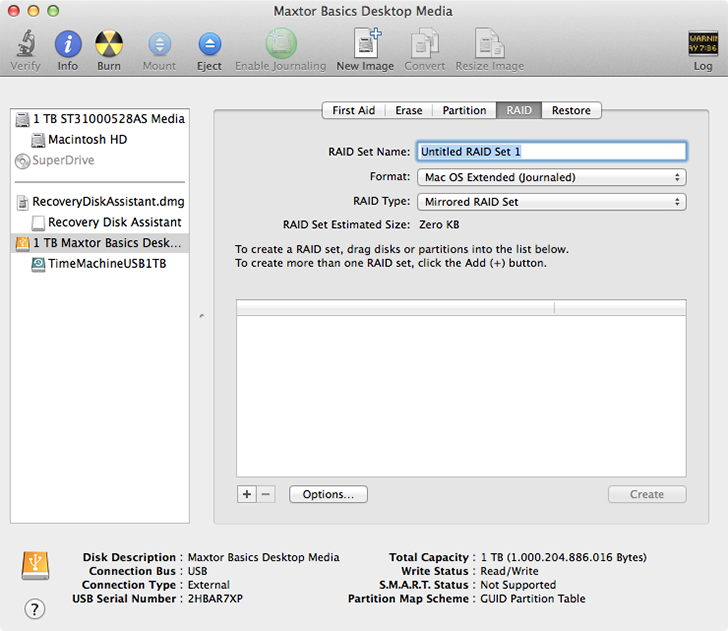Viewport: 728px width, 631px height.
Task: Select the 1 TB ST31000528AS Media disk
Action: pos(100,119)
